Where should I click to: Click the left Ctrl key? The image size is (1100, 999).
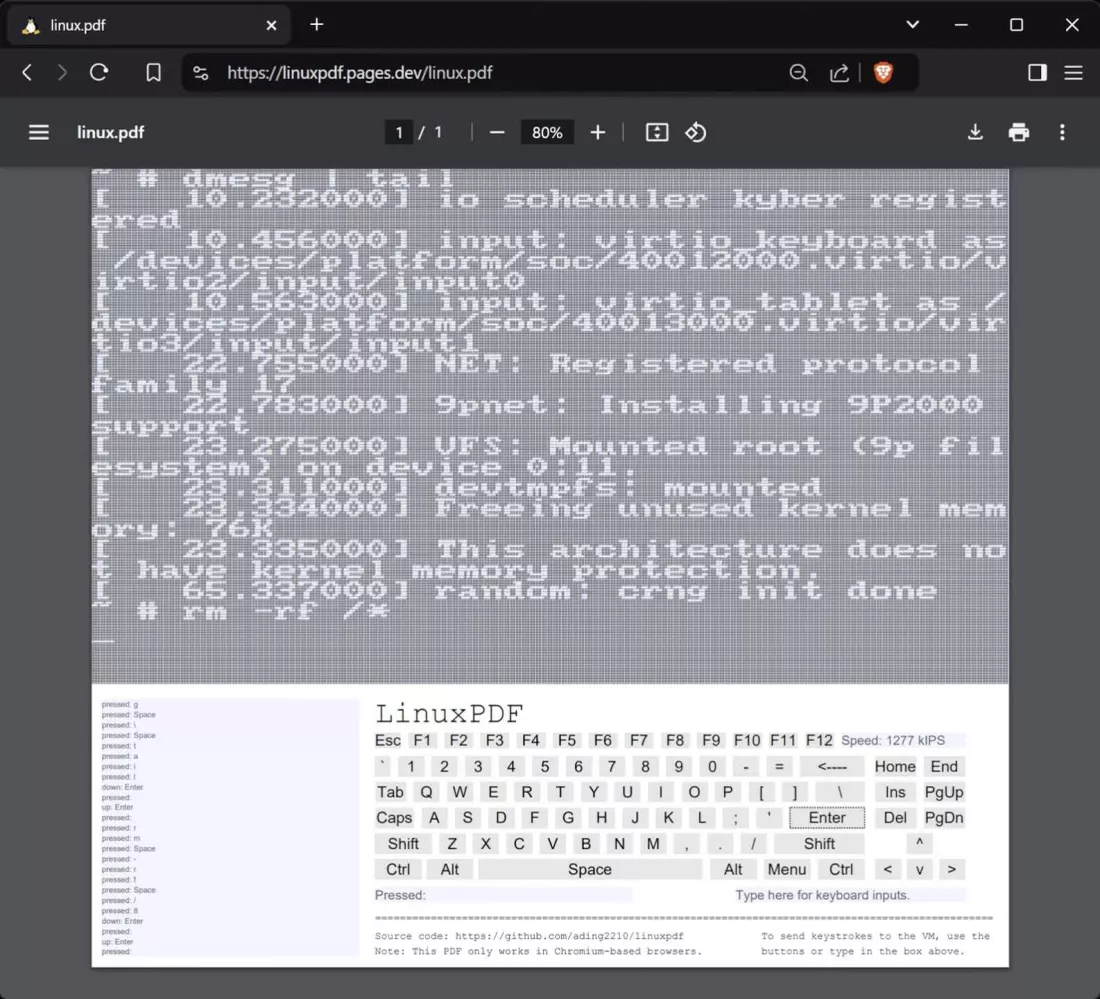(398, 870)
